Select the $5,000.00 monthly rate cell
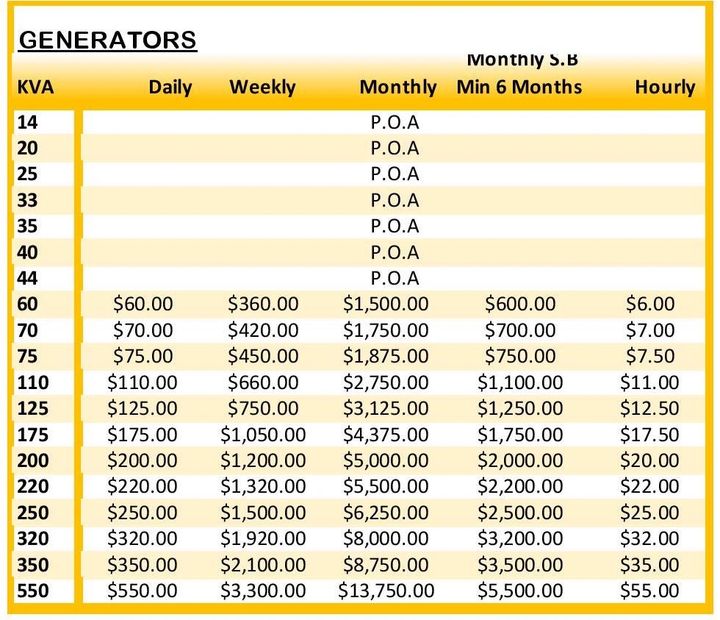This screenshot has height=620, width=720. point(386,460)
